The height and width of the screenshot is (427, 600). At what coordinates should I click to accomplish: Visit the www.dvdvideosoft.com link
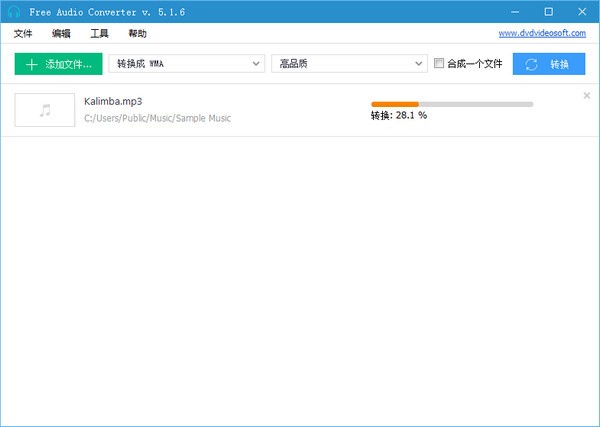(x=541, y=33)
